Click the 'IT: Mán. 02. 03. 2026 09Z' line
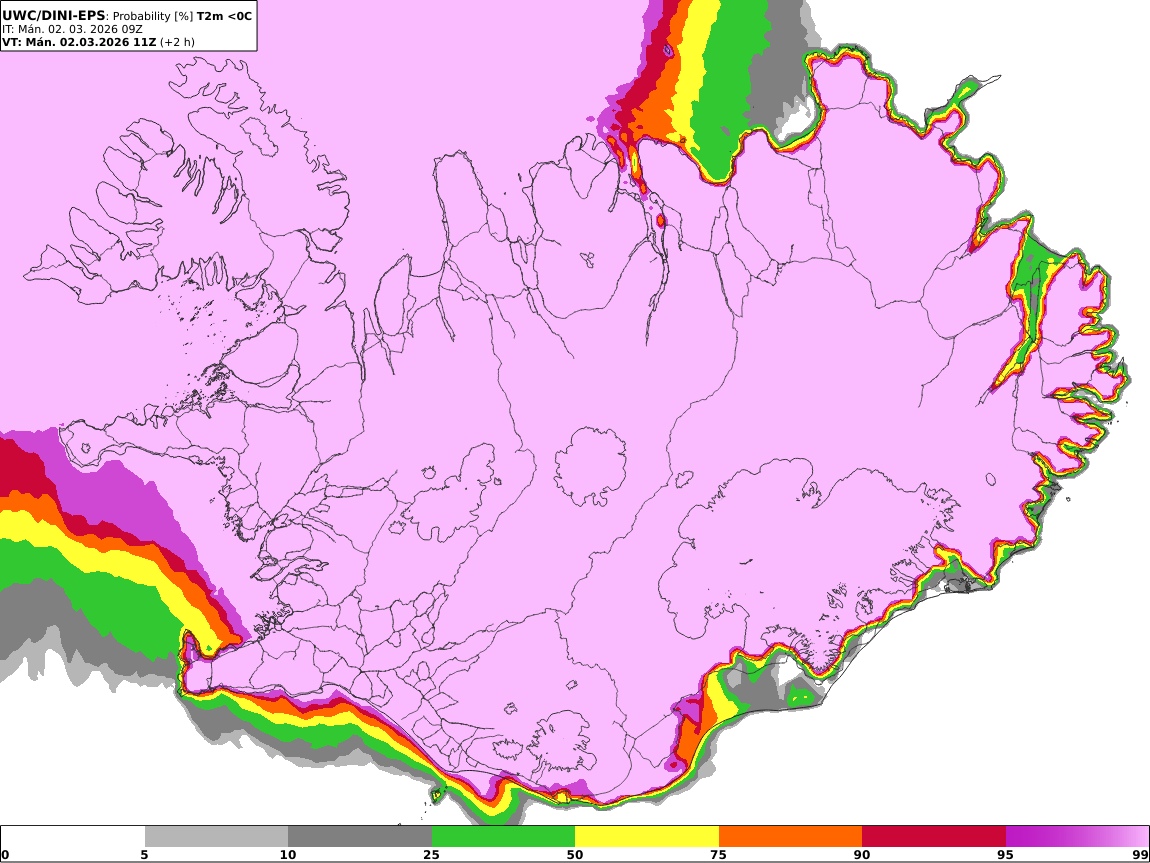 72,29
